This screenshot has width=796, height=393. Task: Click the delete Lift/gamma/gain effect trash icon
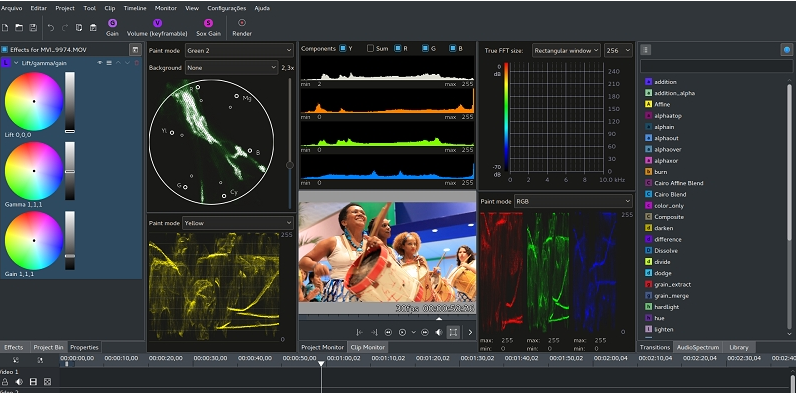pos(136,63)
